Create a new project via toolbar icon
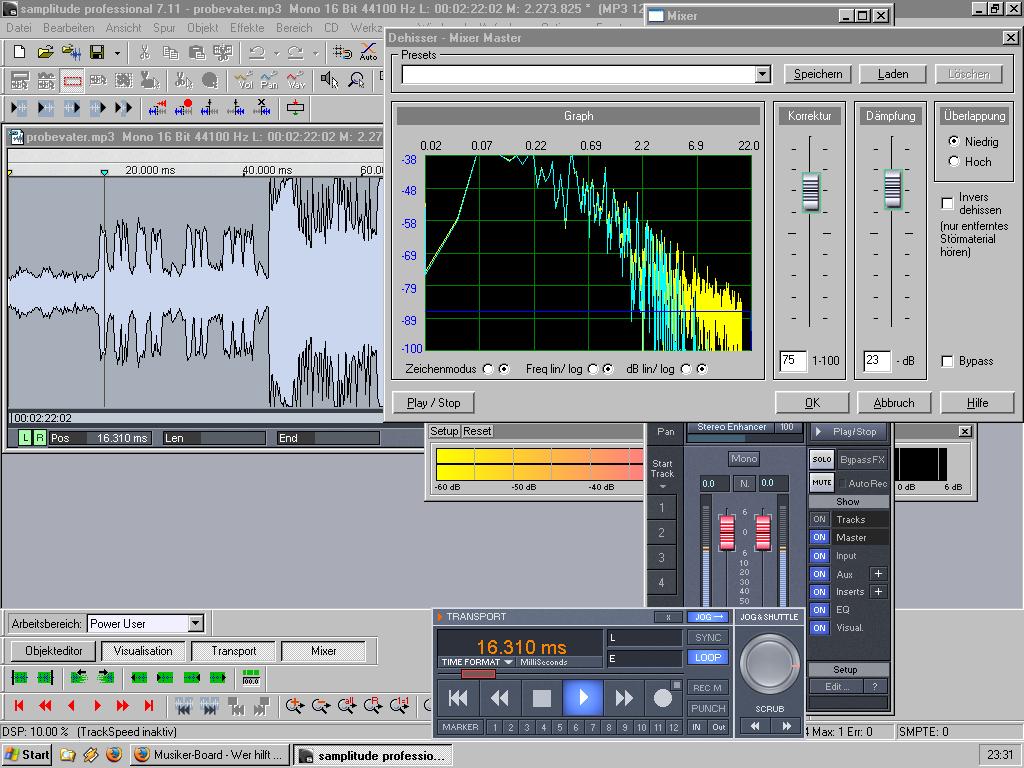 click(20, 52)
